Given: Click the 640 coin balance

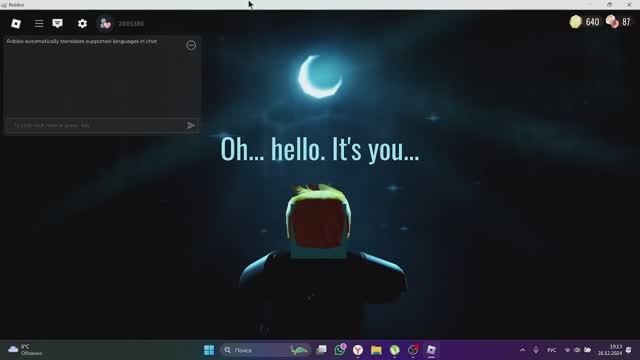Looking at the screenshot, I should (592, 22).
